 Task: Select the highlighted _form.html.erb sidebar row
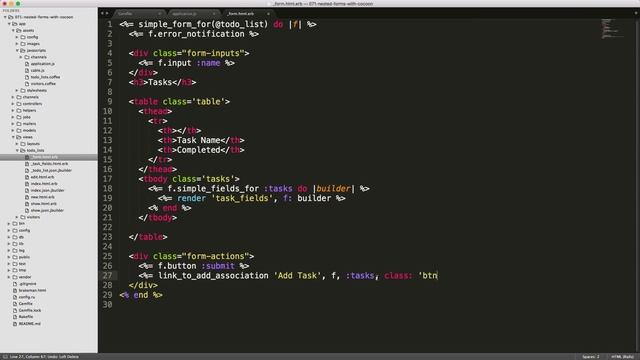tap(49, 157)
